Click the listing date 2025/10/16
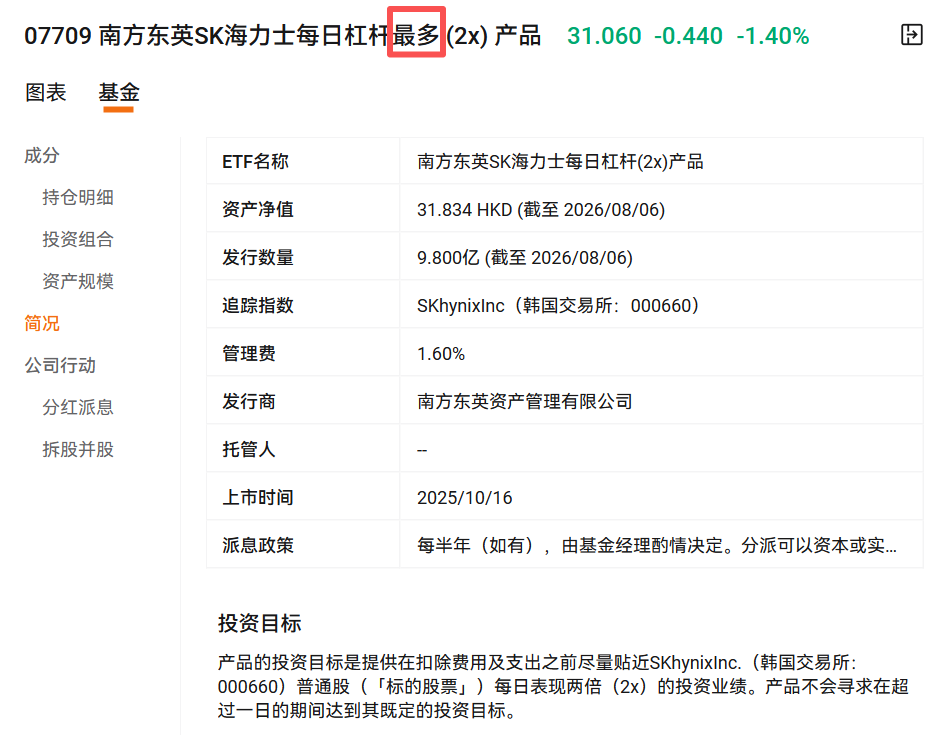 pyautogui.click(x=465, y=498)
